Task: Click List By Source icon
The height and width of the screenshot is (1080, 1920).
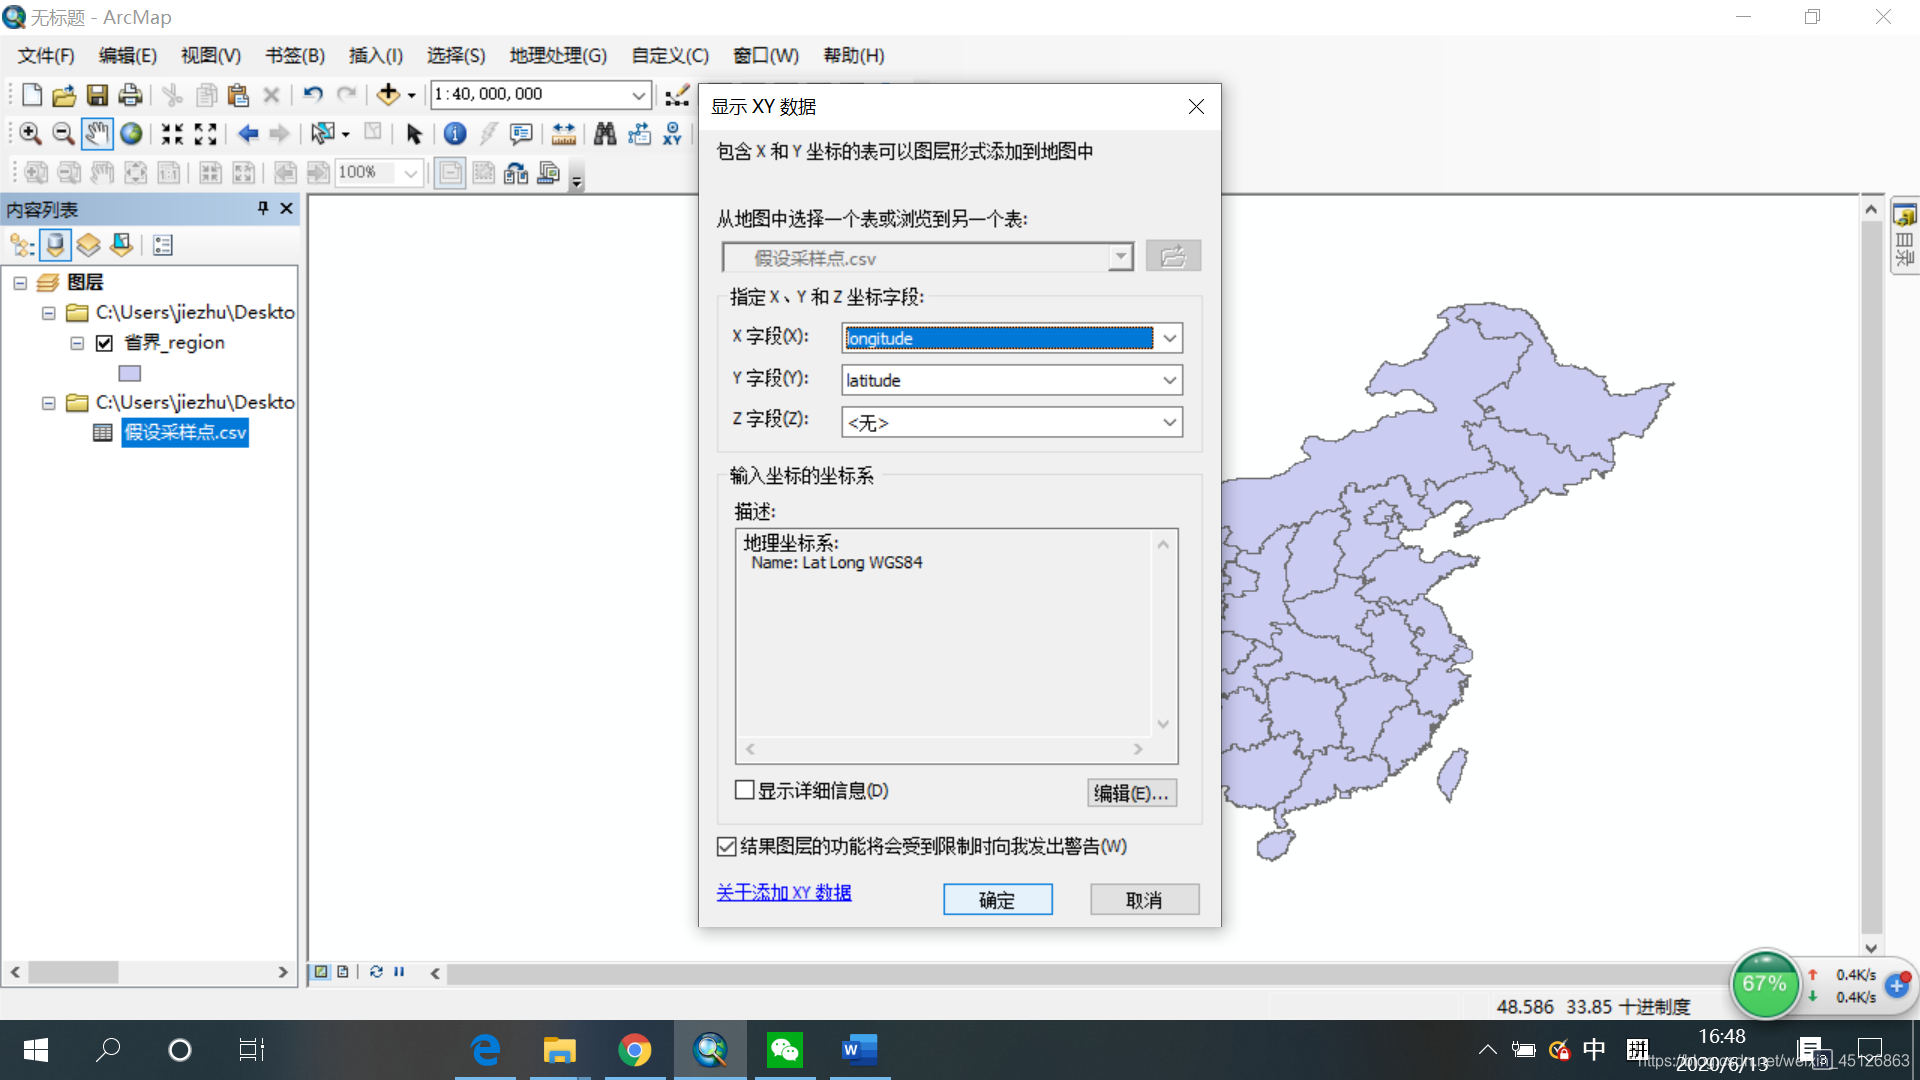Action: [x=56, y=245]
